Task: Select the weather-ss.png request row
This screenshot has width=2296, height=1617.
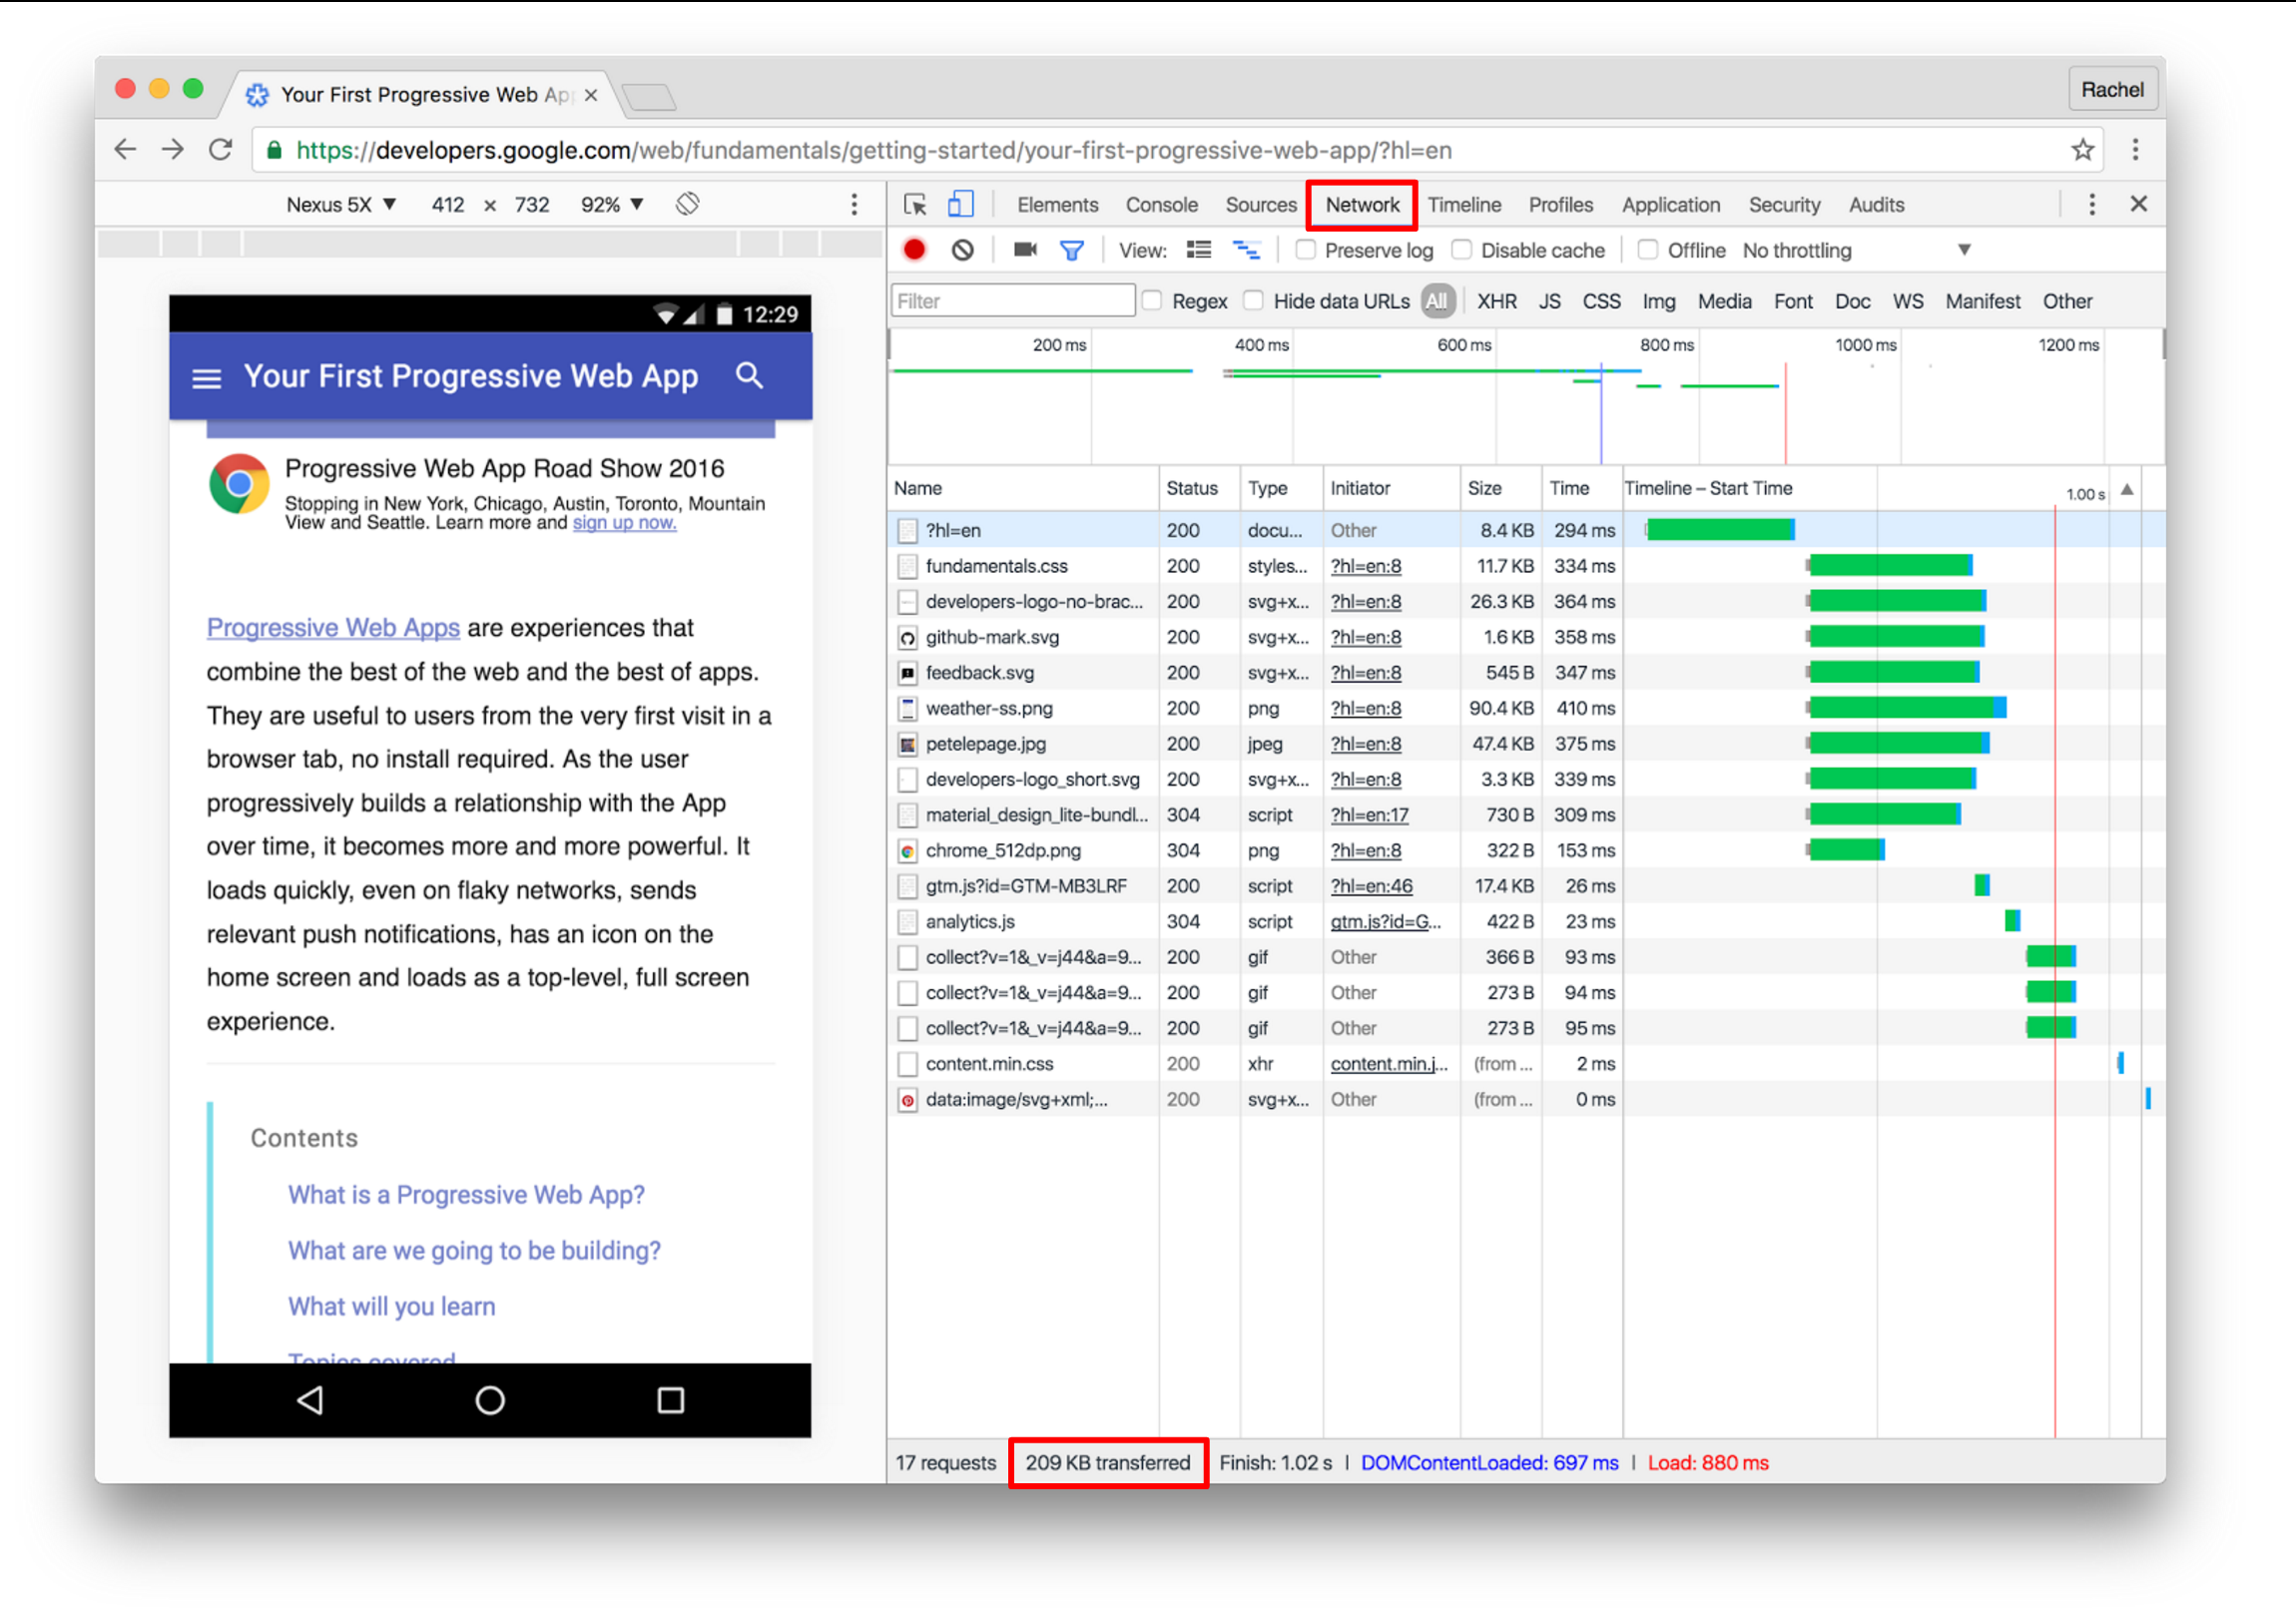Action: (1525, 707)
